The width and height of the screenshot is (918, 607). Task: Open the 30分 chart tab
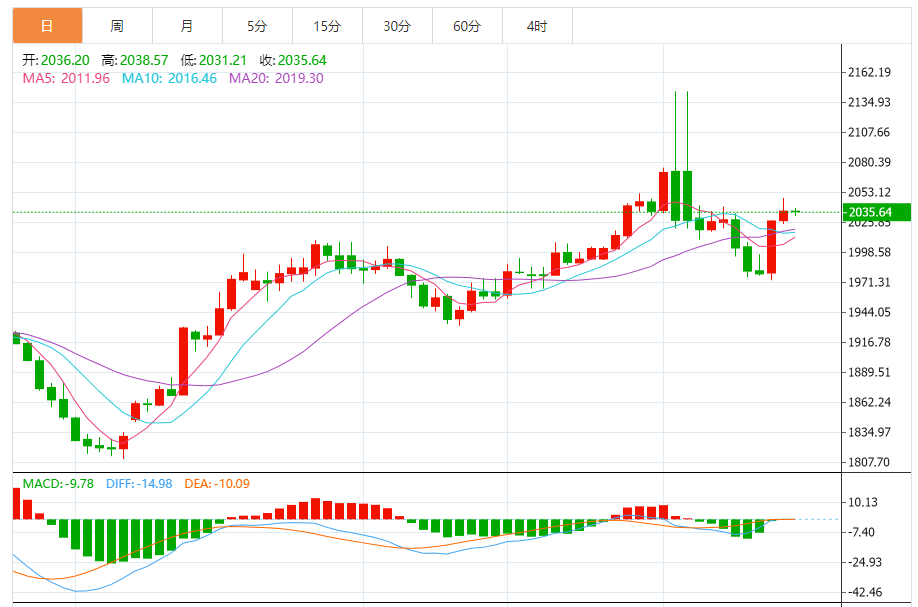(398, 26)
